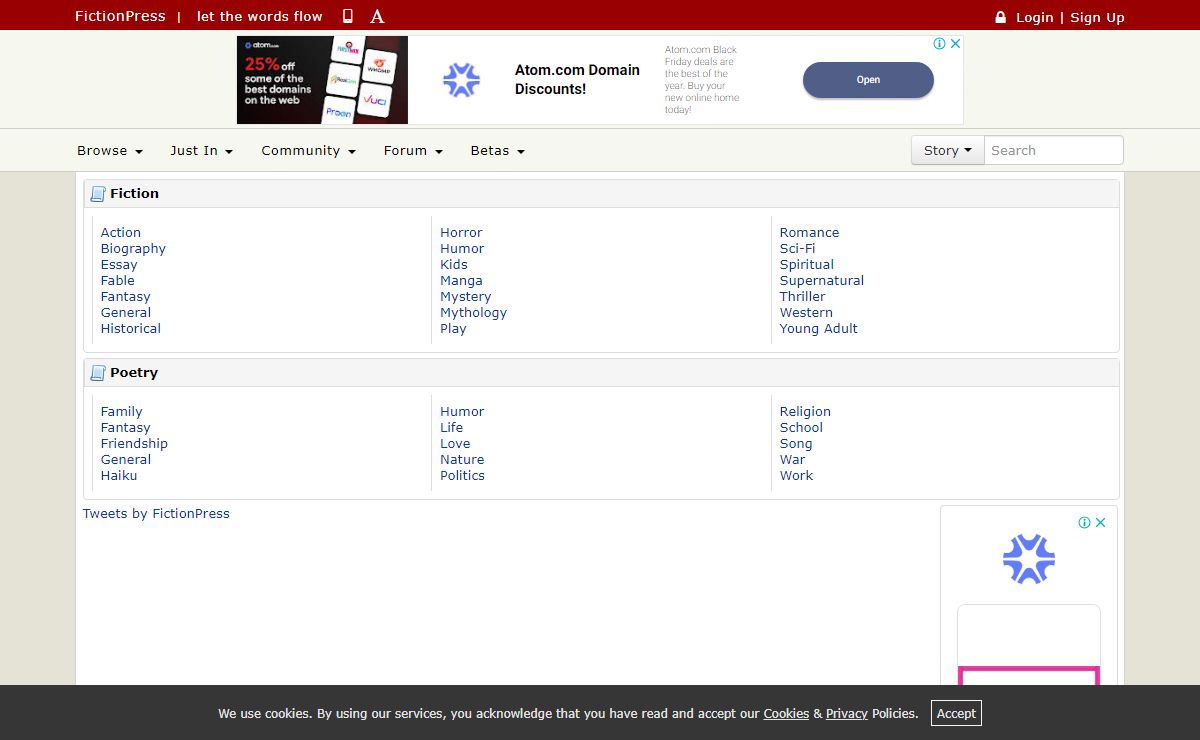Click the Sign Up link
The image size is (1200, 740).
(1097, 17)
